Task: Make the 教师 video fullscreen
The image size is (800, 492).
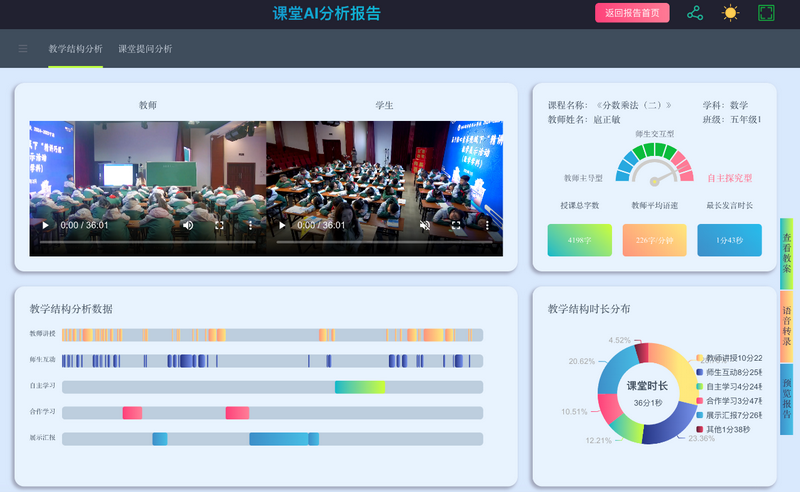Action: coord(219,226)
